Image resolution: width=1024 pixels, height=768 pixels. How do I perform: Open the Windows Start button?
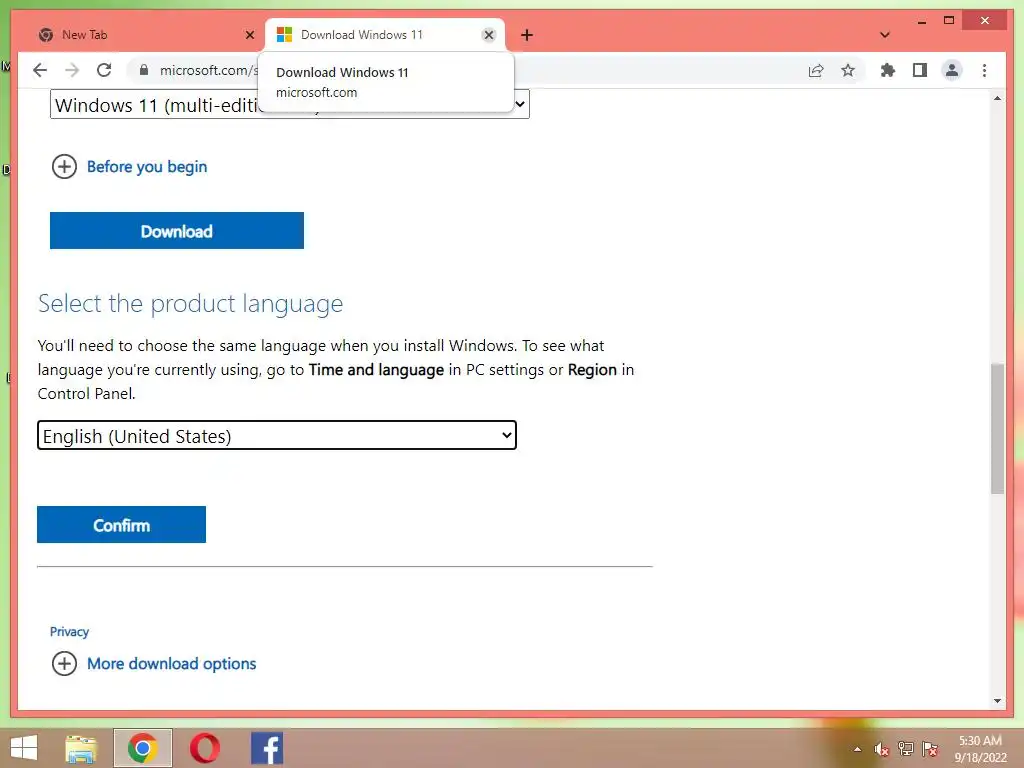(24, 748)
